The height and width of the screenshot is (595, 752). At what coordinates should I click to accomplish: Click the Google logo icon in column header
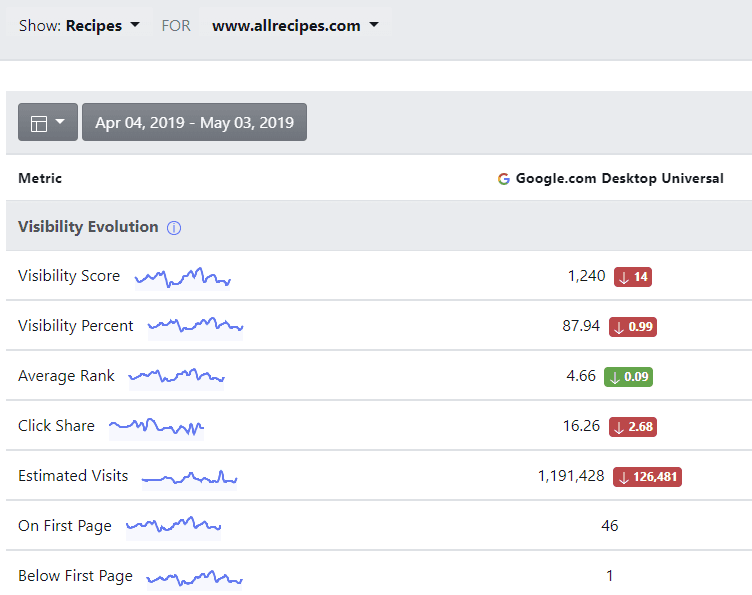(504, 179)
